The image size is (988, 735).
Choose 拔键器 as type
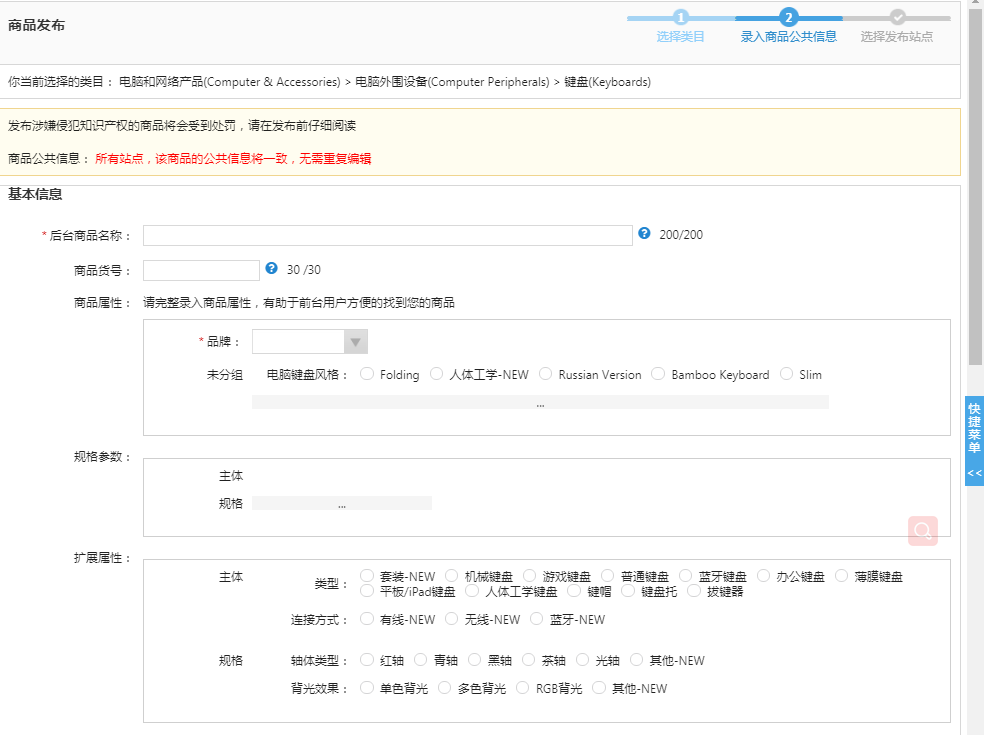pyautogui.click(x=694, y=591)
